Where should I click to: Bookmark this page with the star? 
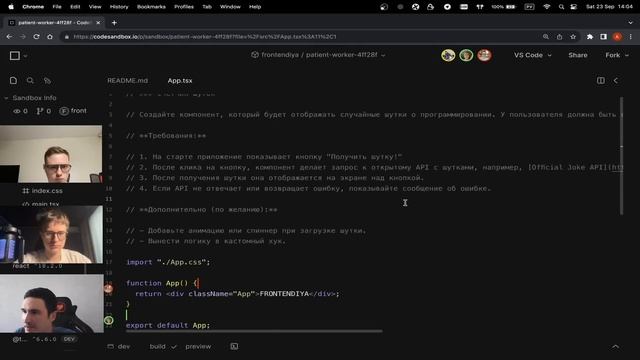point(573,37)
